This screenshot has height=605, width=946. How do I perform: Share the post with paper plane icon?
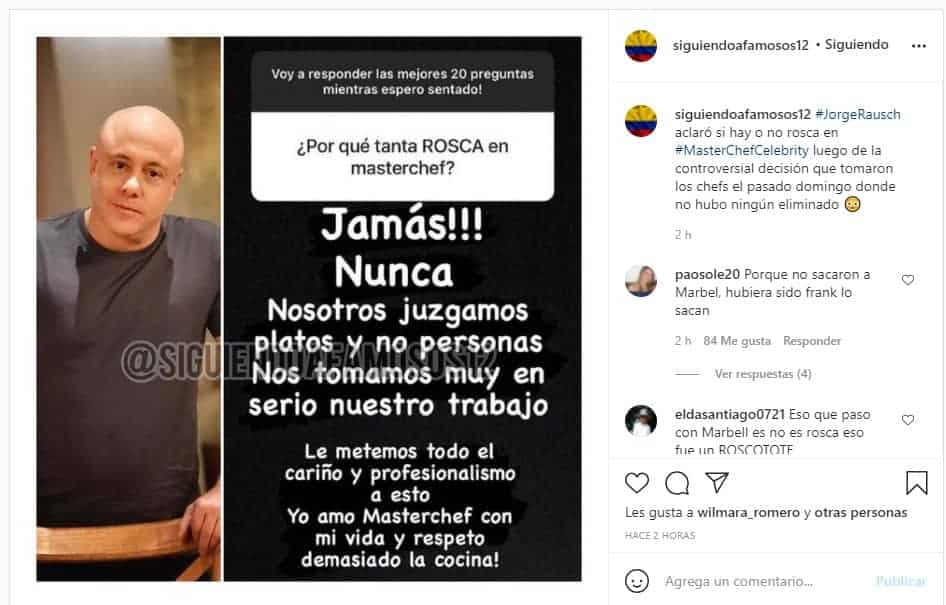click(717, 482)
